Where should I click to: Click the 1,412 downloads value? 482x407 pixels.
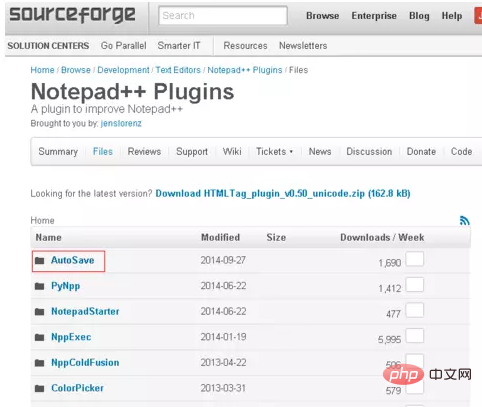coord(389,289)
